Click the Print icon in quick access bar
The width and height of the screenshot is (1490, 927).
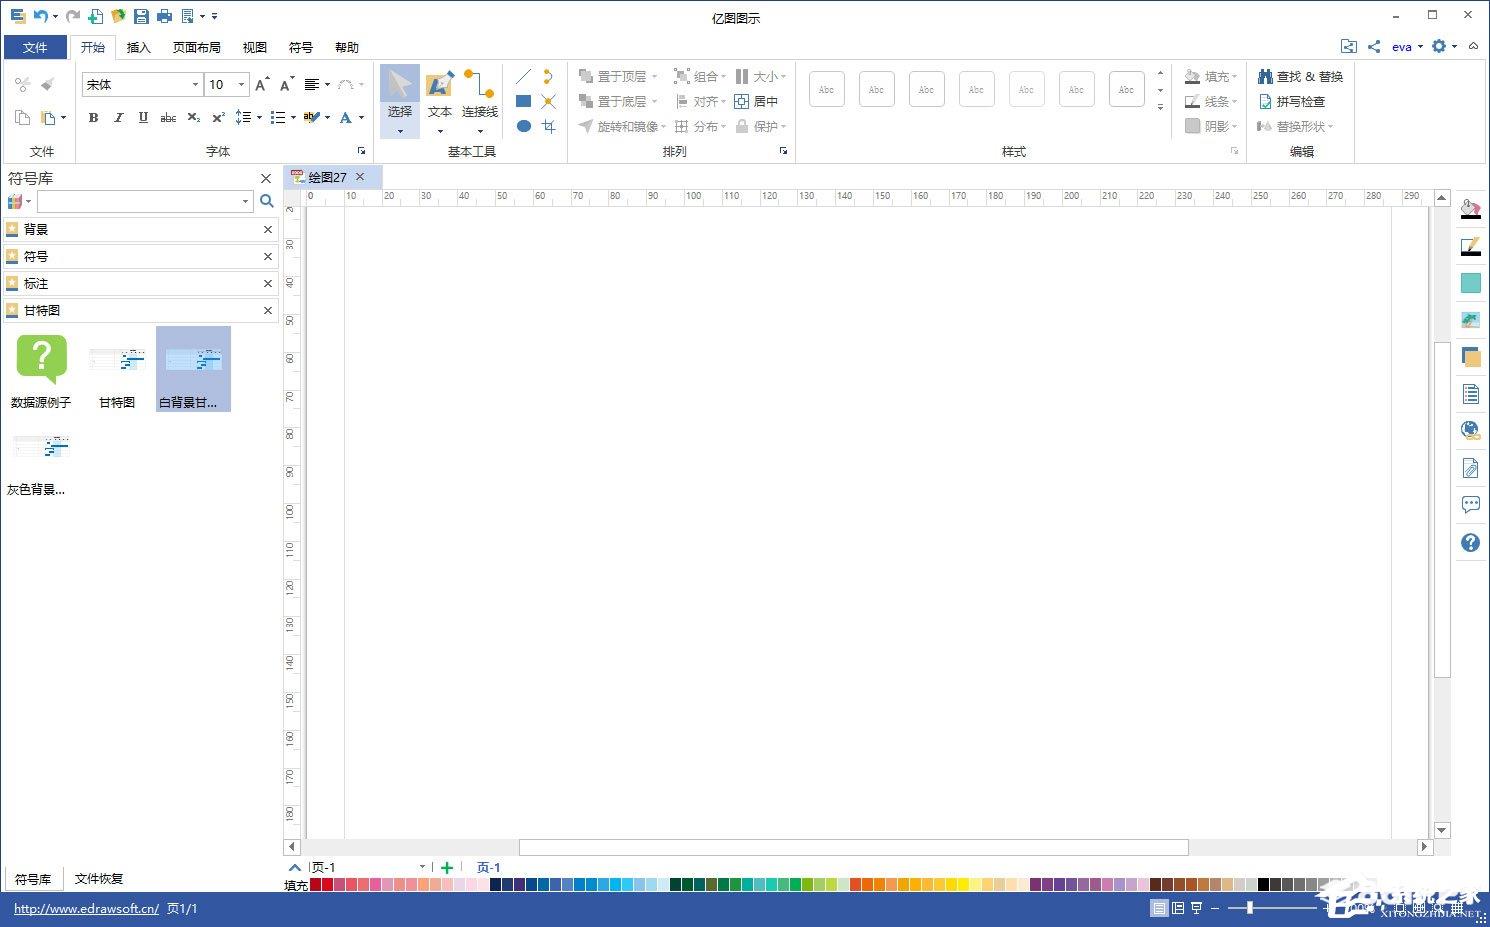(x=164, y=16)
